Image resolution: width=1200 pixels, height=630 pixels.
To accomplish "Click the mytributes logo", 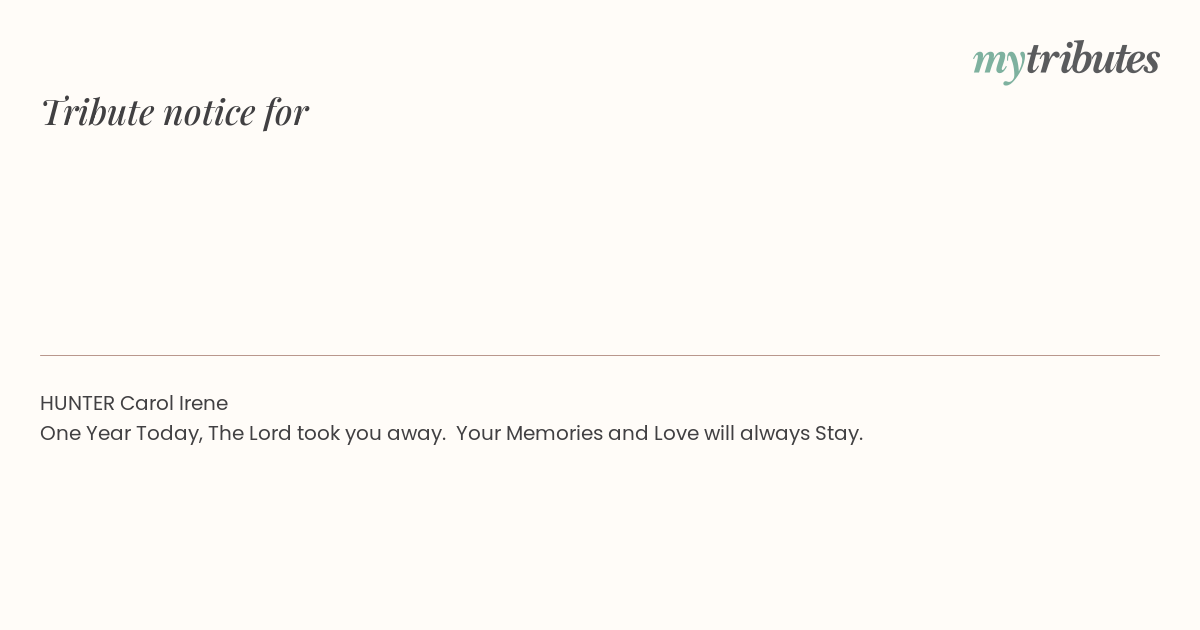I will [x=1066, y=60].
